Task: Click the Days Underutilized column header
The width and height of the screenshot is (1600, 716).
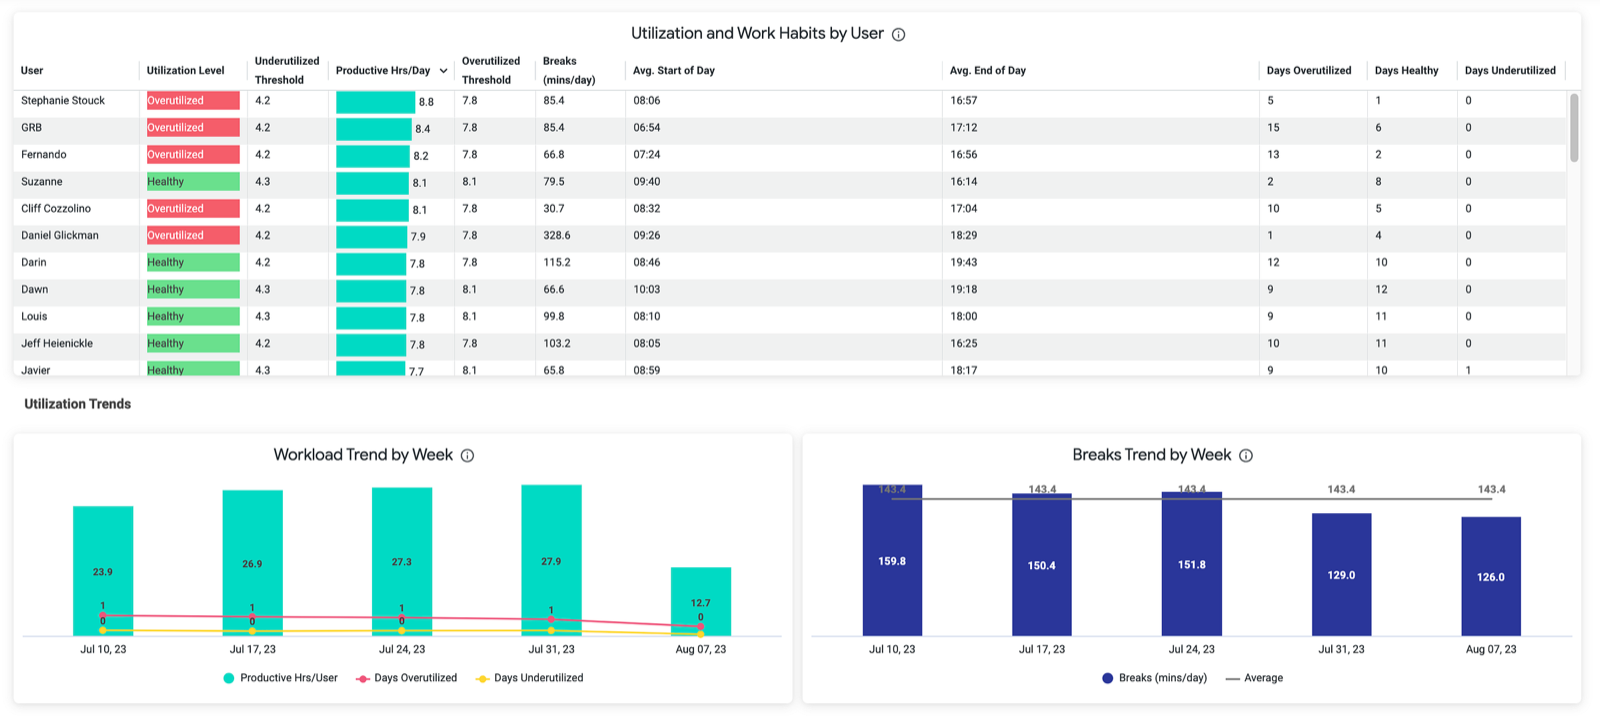Action: coord(1510,71)
